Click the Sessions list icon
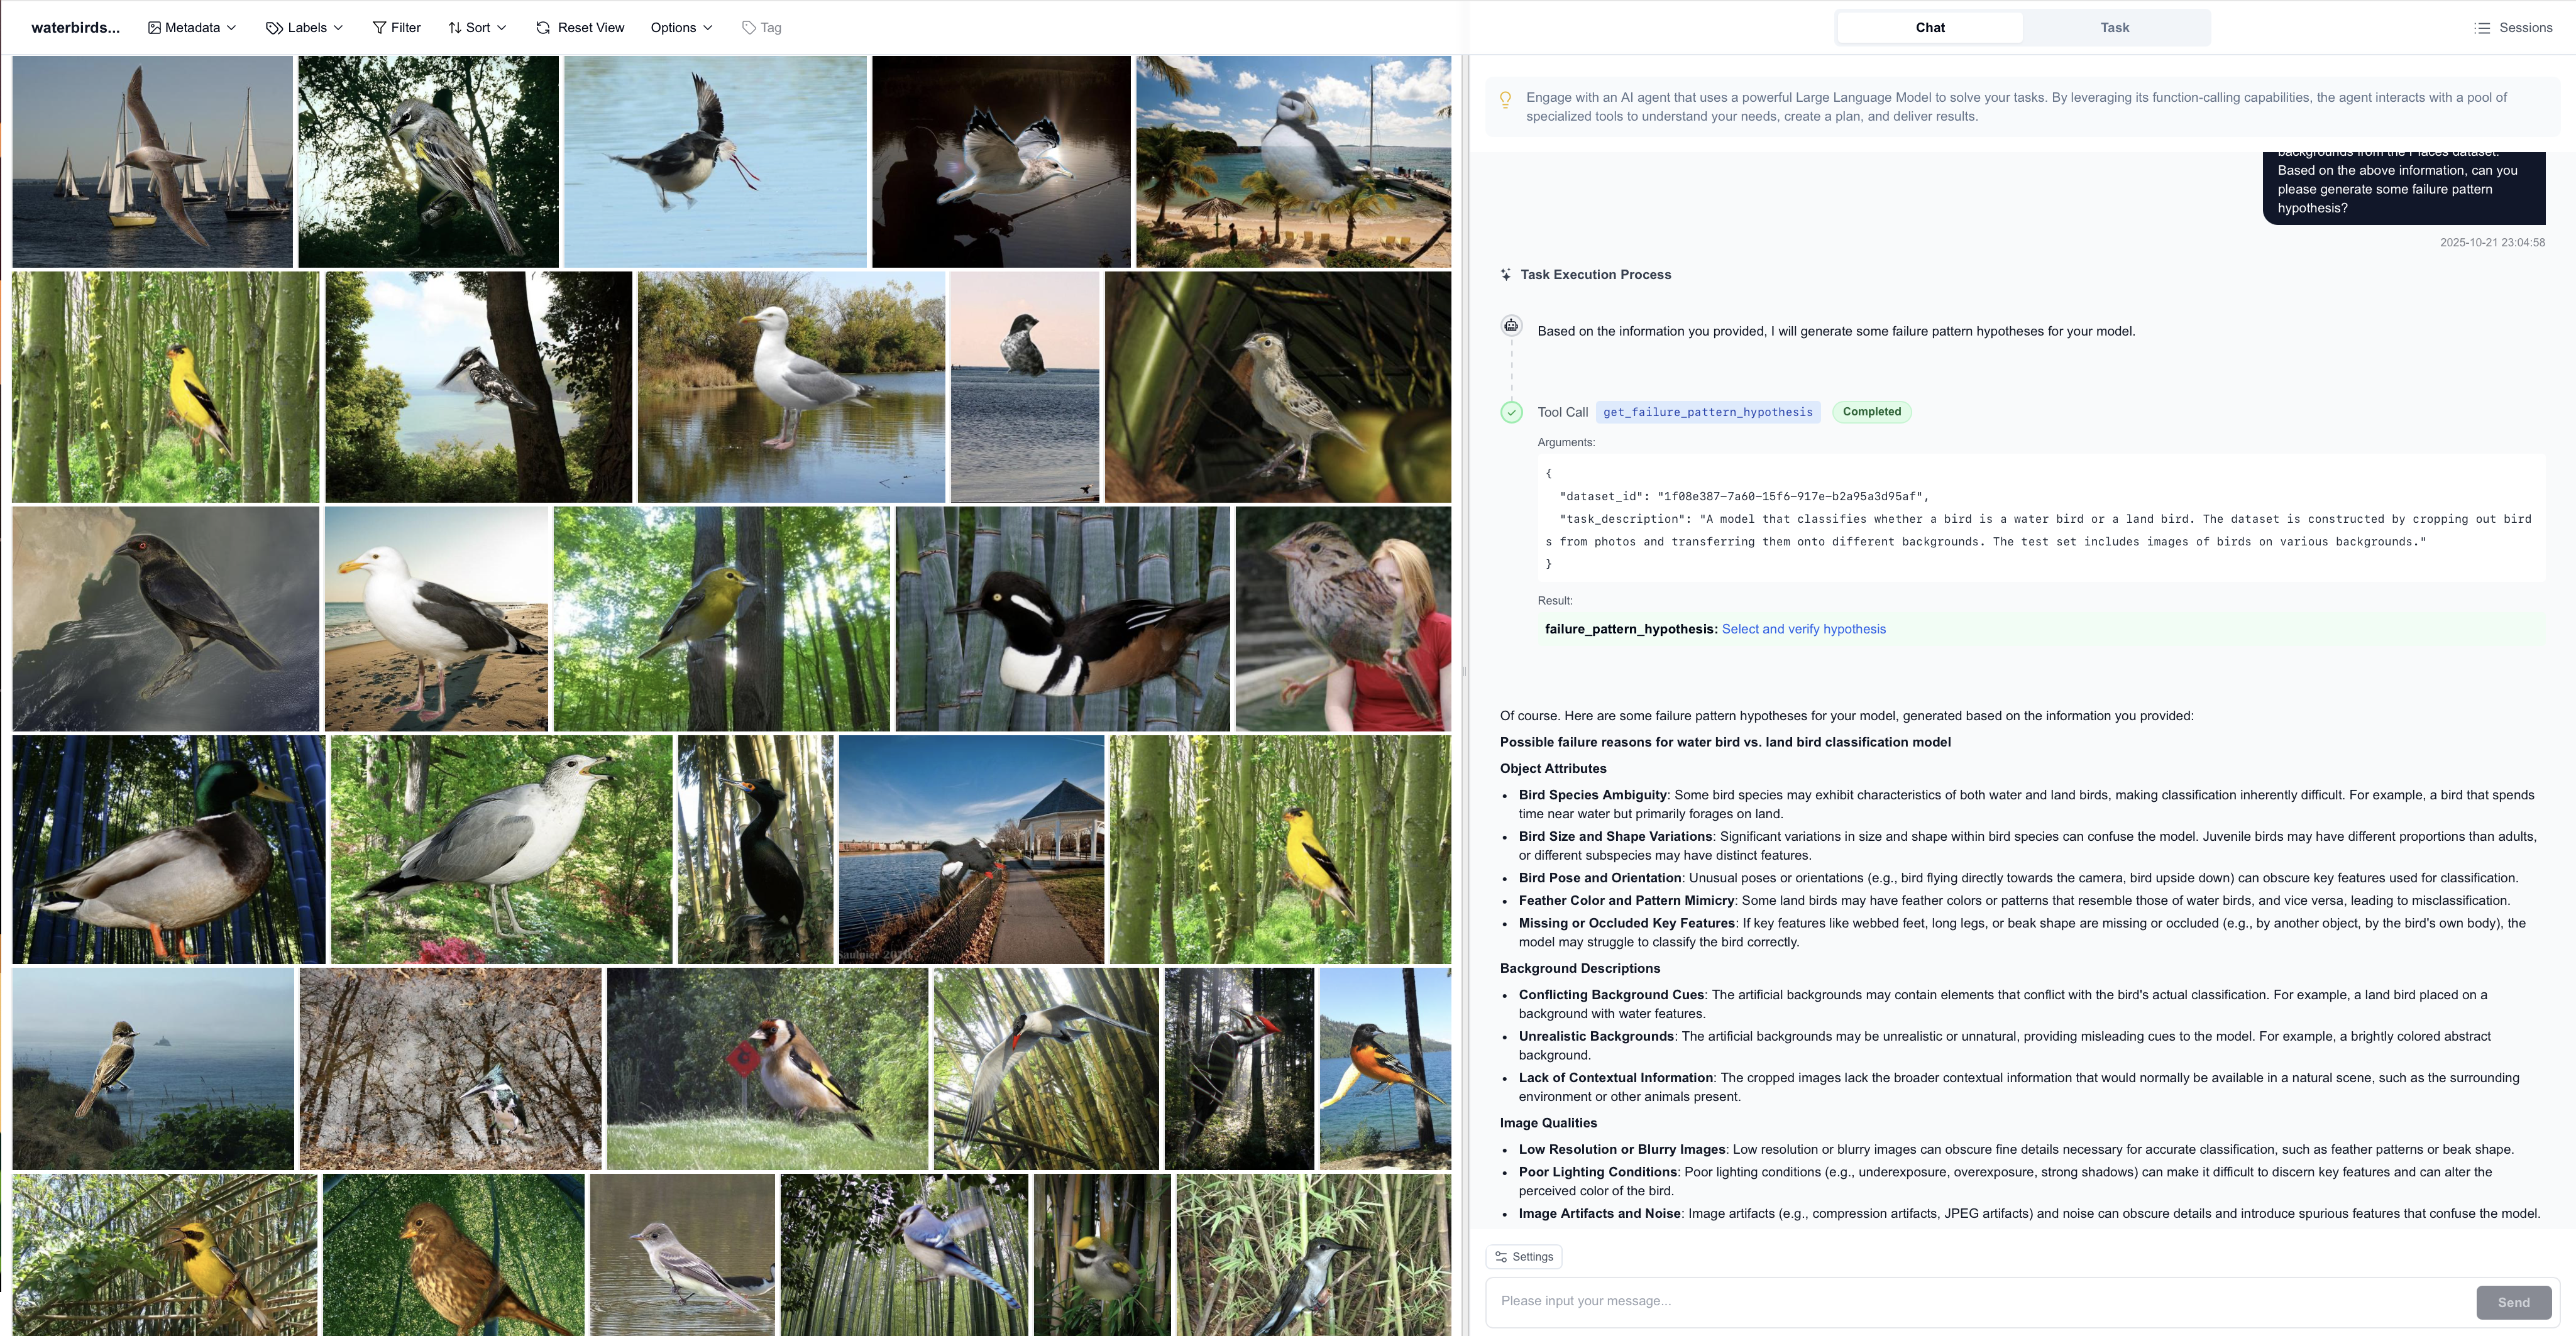Image resolution: width=2576 pixels, height=1336 pixels. [x=2482, y=28]
